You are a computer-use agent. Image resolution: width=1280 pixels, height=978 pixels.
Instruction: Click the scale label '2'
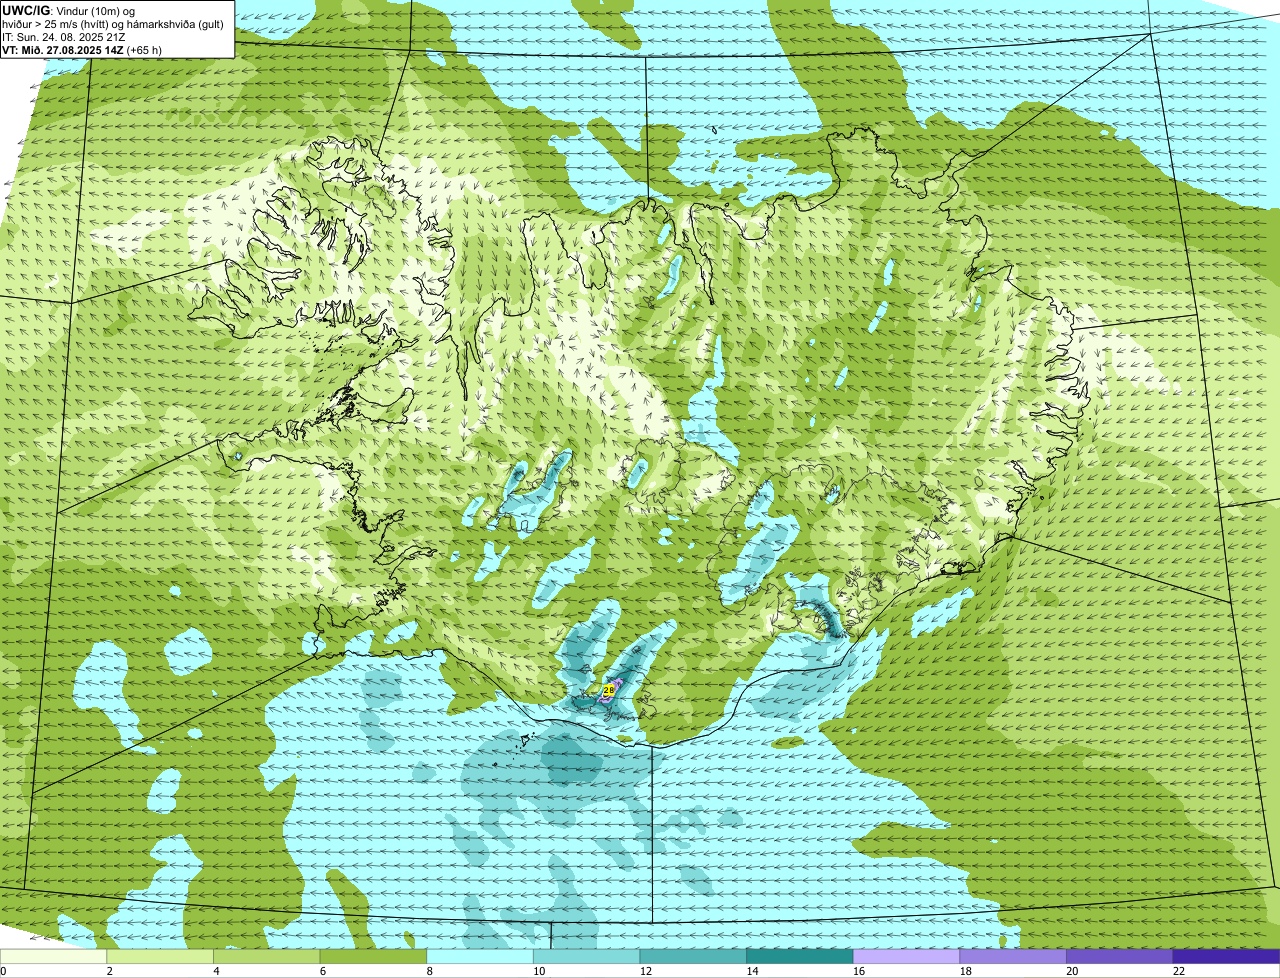[x=110, y=971]
